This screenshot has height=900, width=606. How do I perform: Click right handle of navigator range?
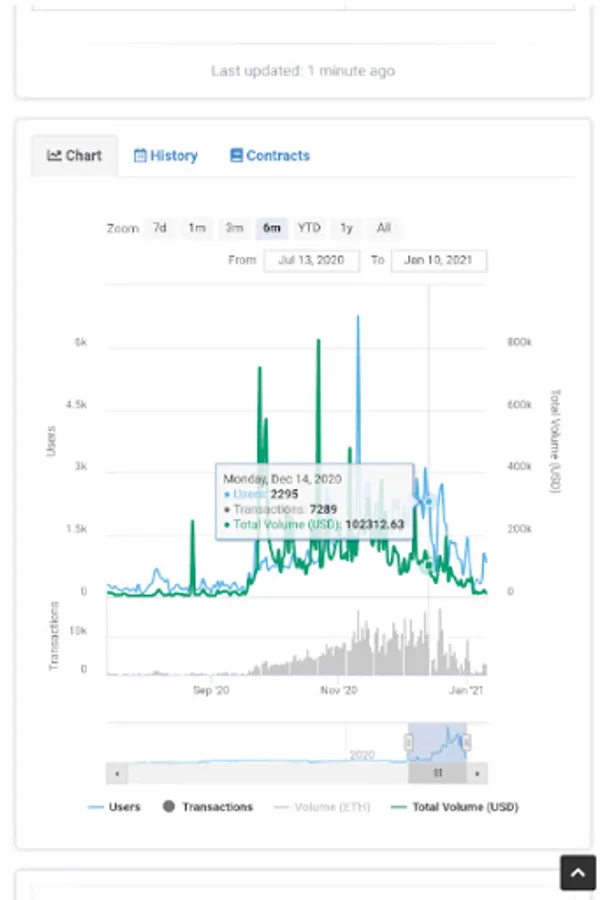[x=467, y=743]
